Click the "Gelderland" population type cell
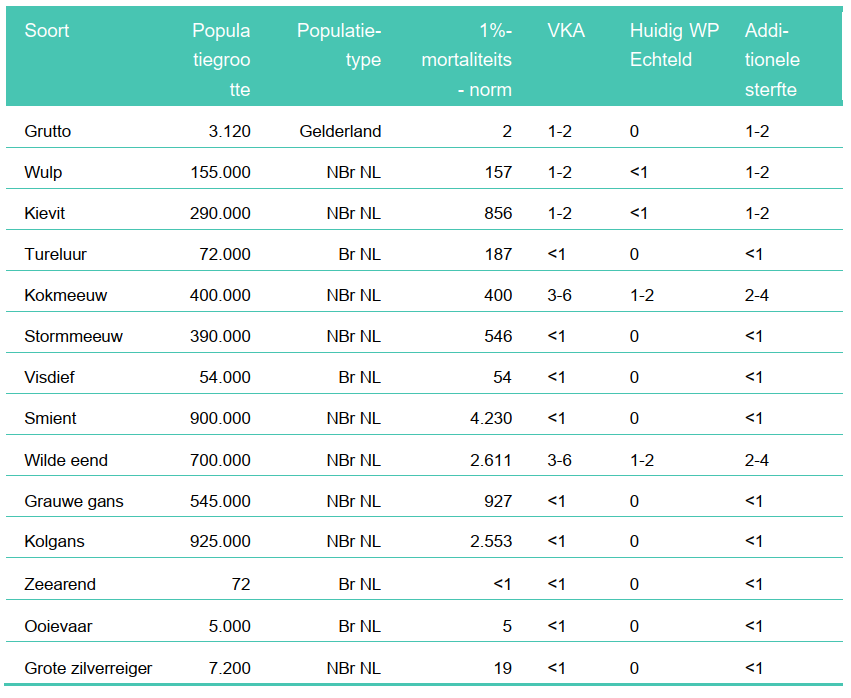The height and width of the screenshot is (698, 851). coord(340,131)
